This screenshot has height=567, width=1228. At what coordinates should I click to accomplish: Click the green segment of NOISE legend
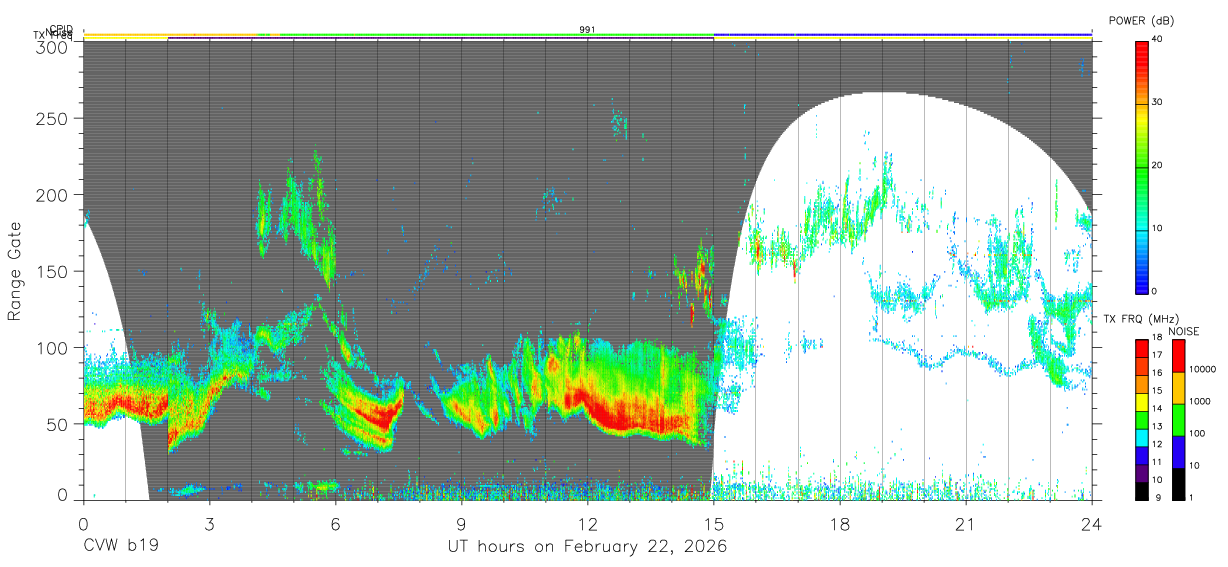[1177, 420]
